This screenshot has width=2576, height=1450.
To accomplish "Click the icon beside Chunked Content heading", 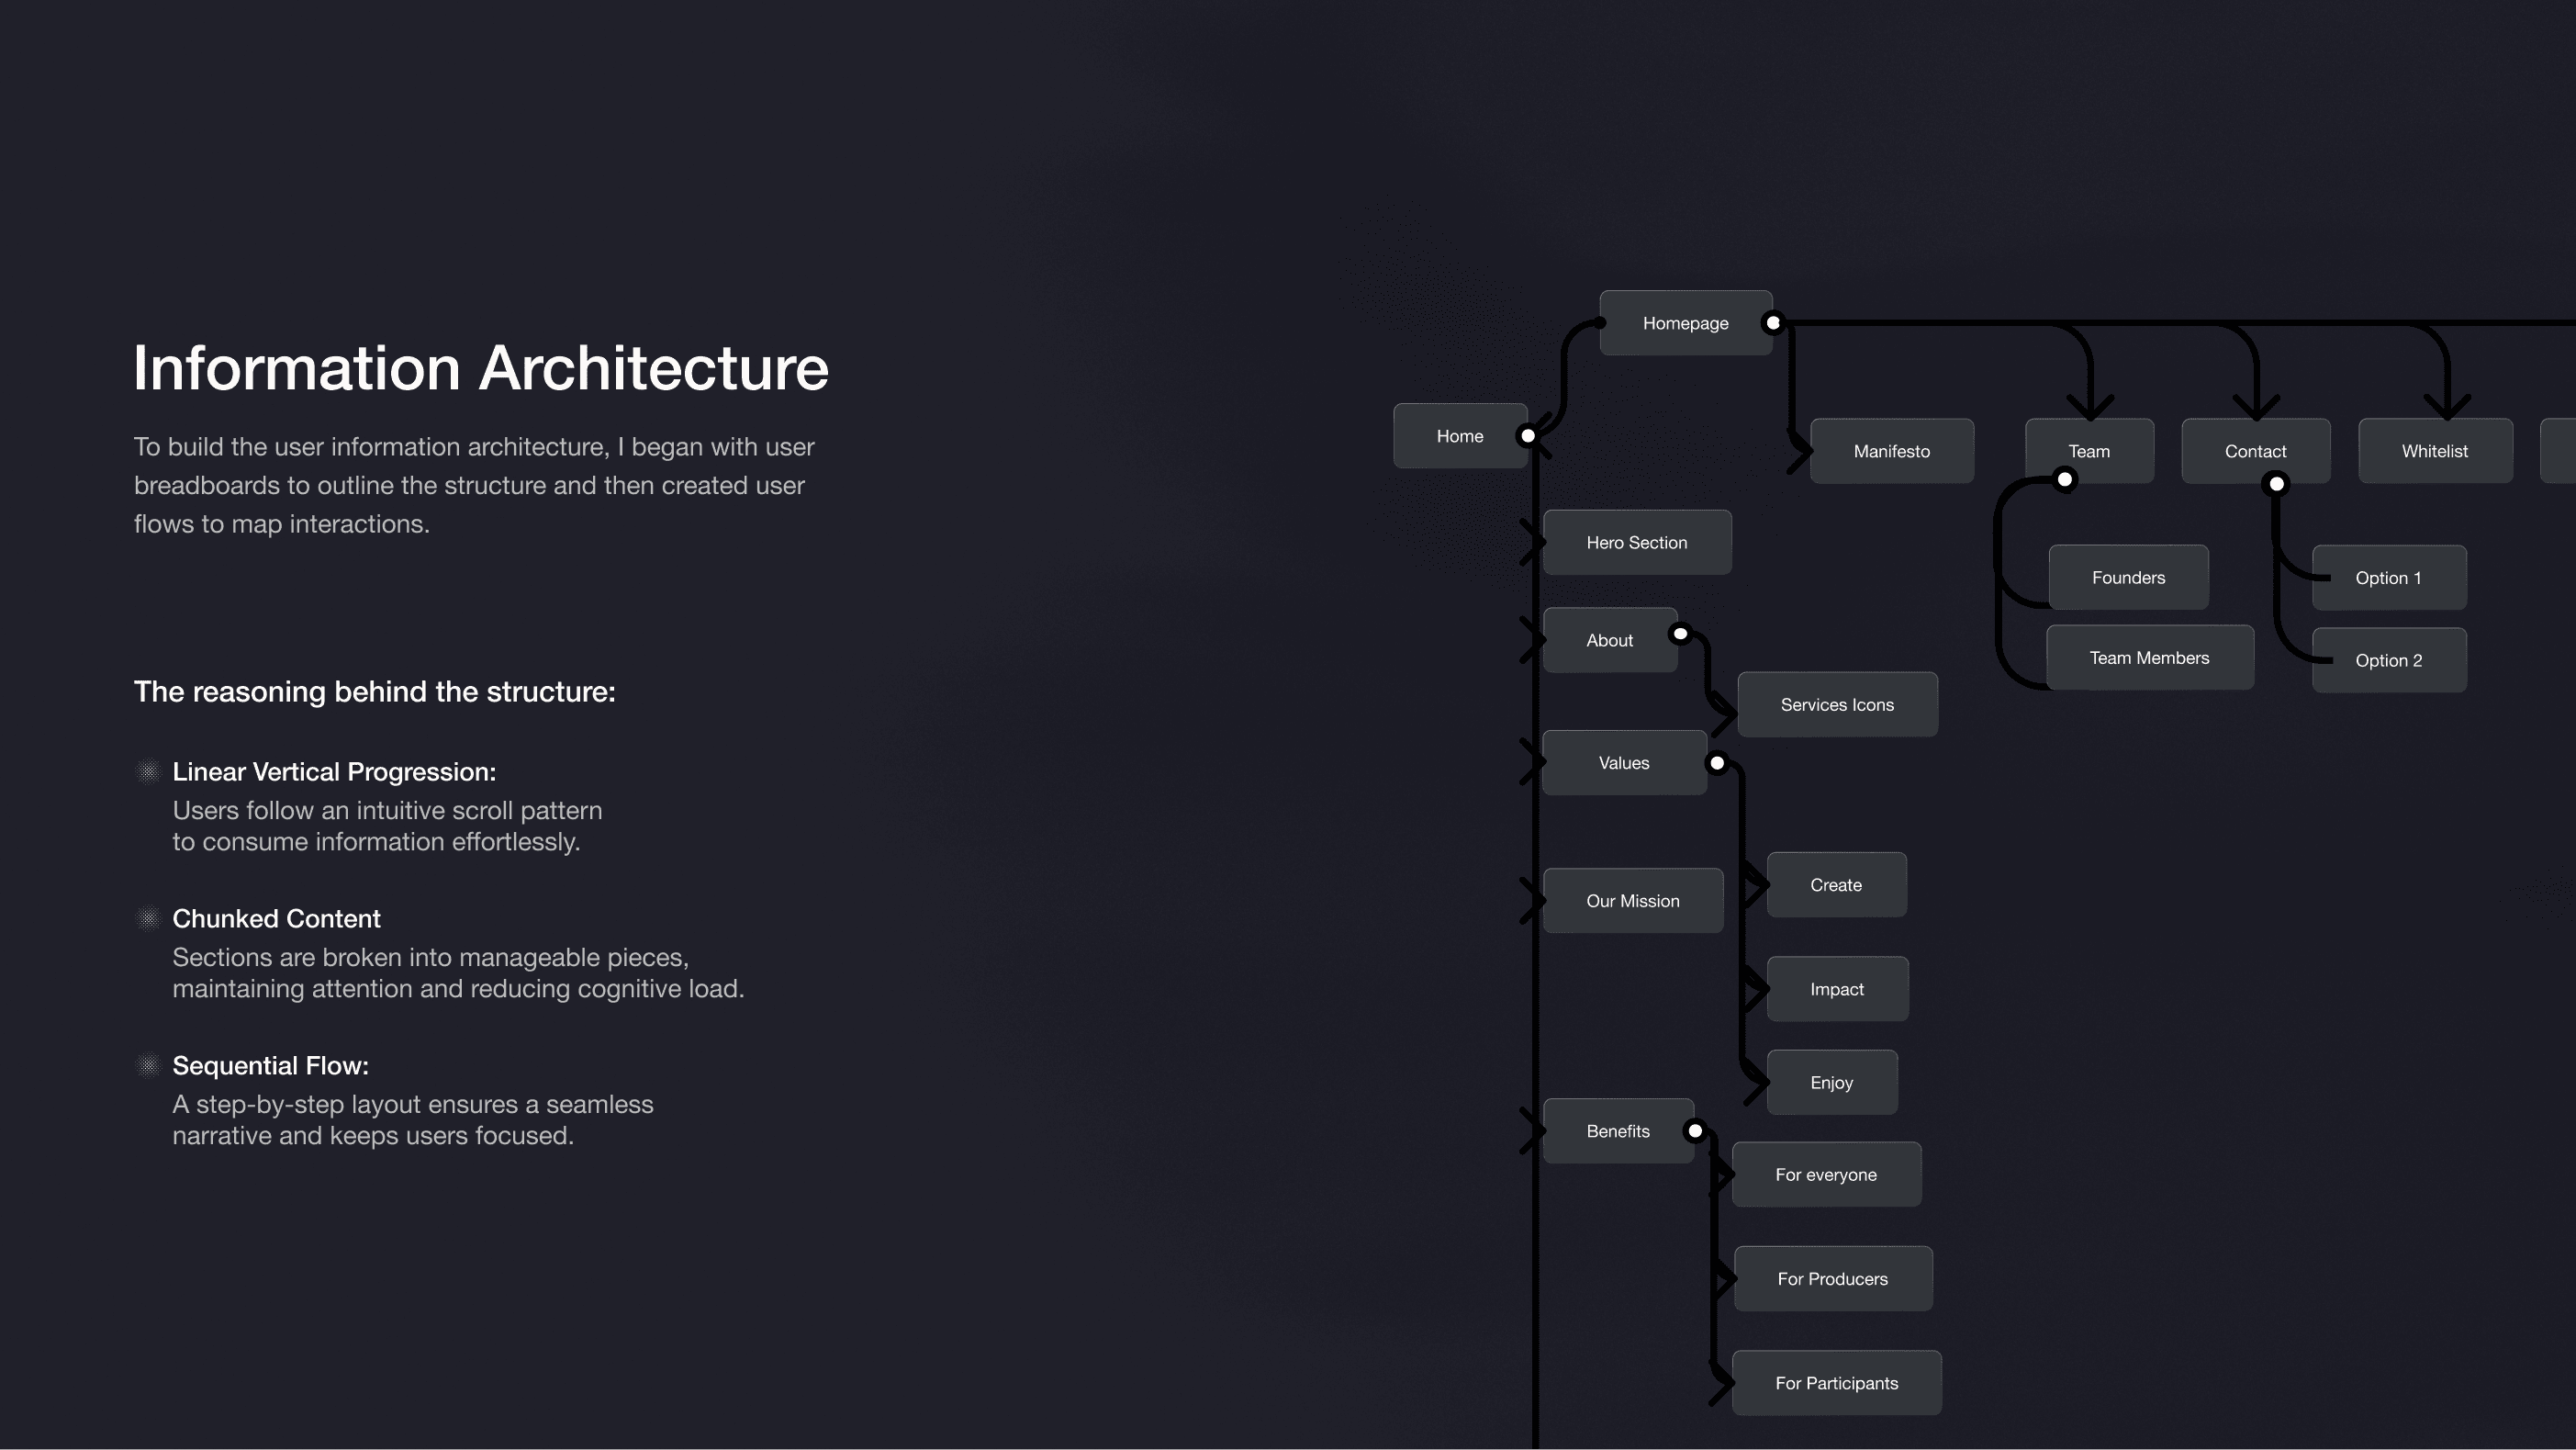I will (x=149, y=917).
